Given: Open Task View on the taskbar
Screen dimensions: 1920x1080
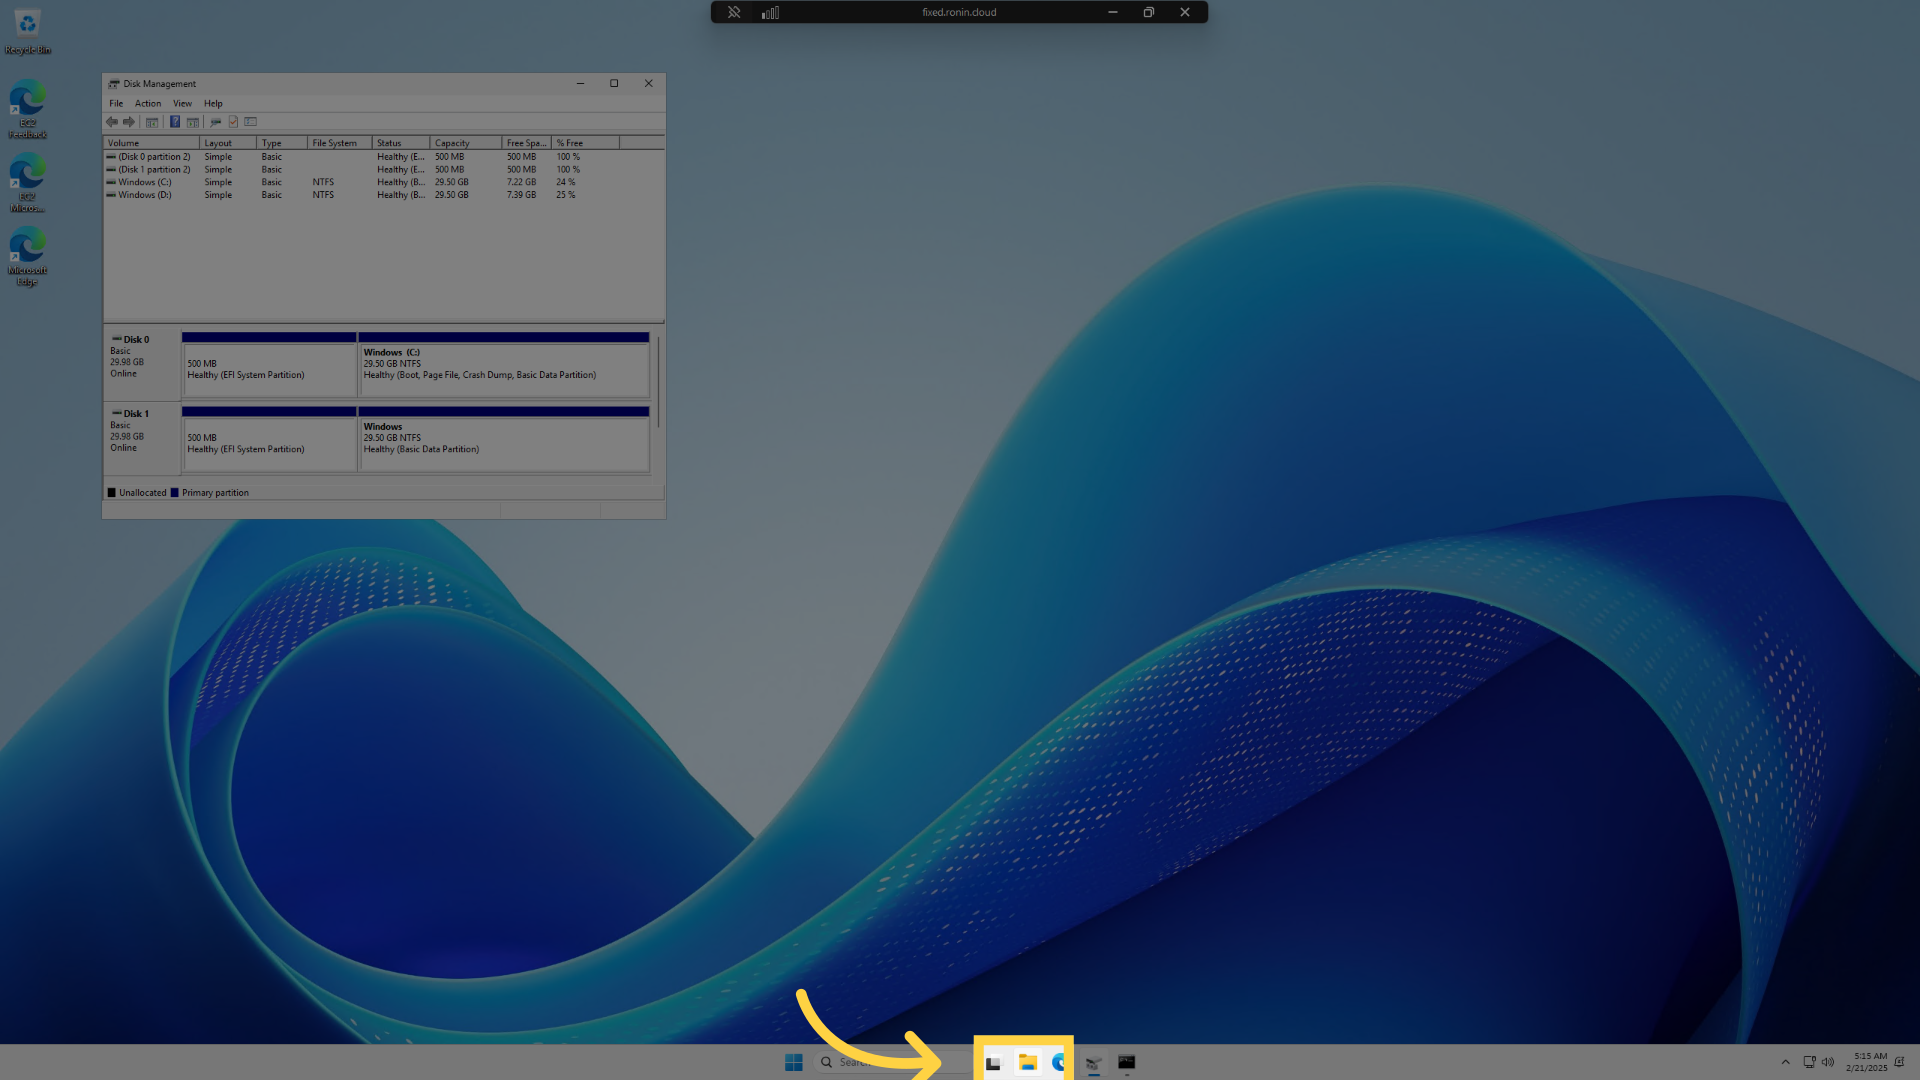Looking at the screenshot, I should tap(993, 1062).
